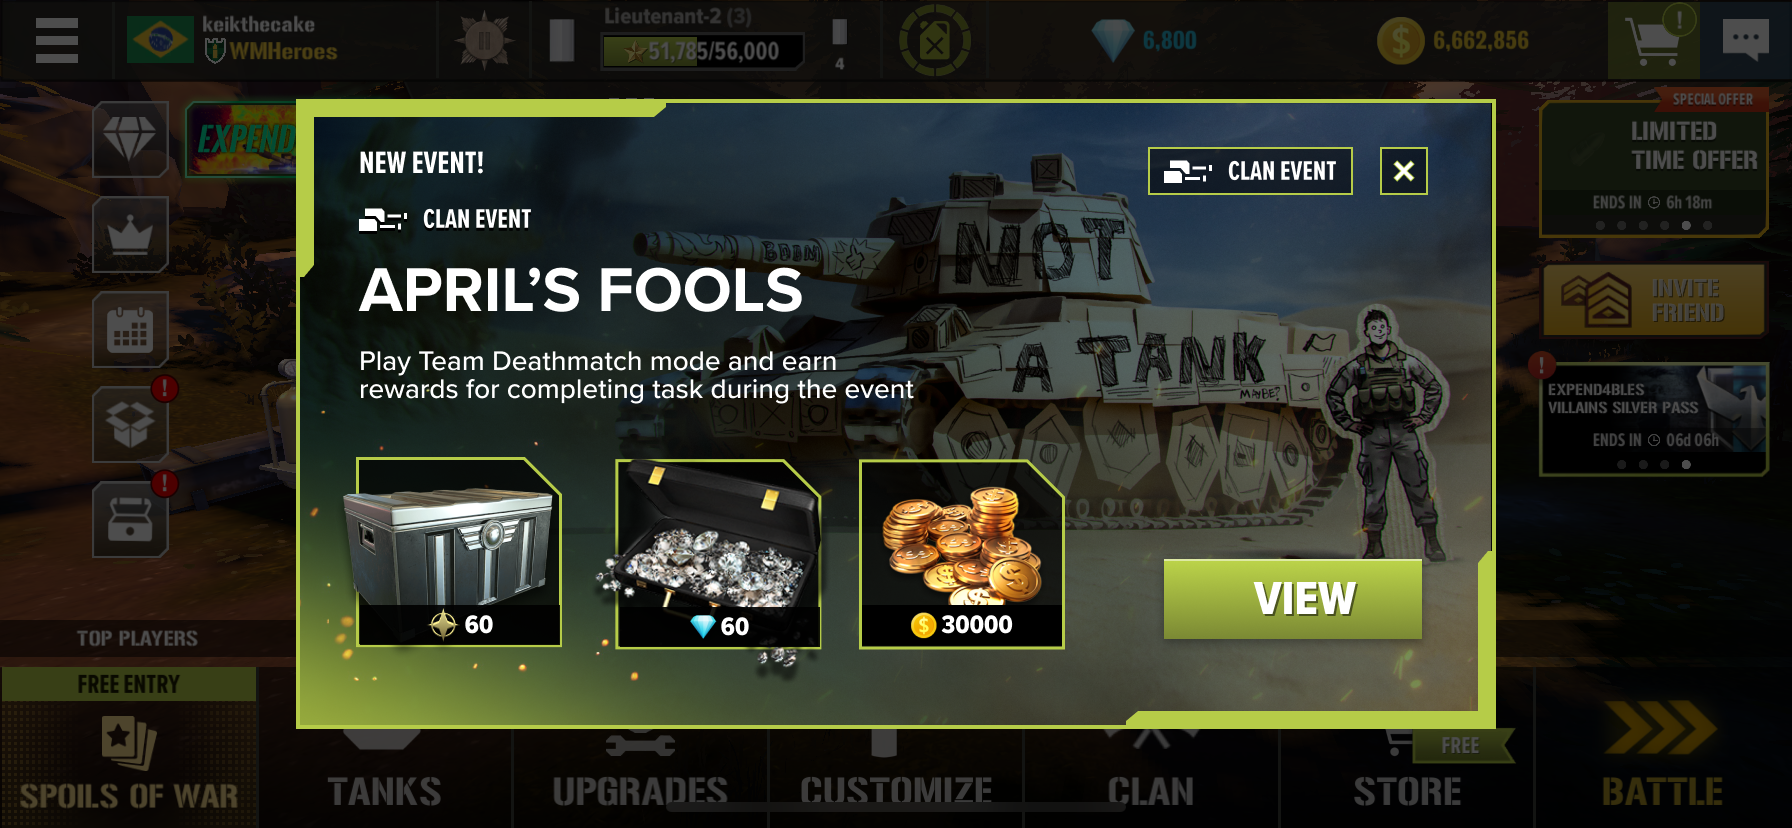Close the April's Fools event popup

tap(1403, 171)
